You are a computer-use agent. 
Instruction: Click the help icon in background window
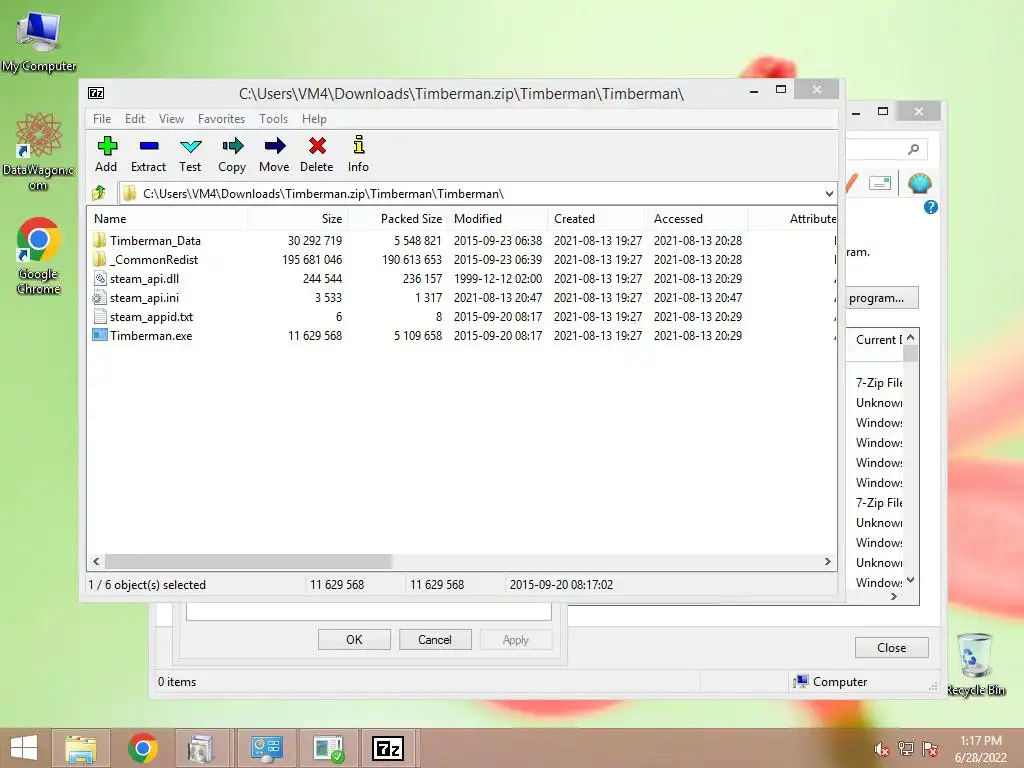pyautogui.click(x=931, y=207)
